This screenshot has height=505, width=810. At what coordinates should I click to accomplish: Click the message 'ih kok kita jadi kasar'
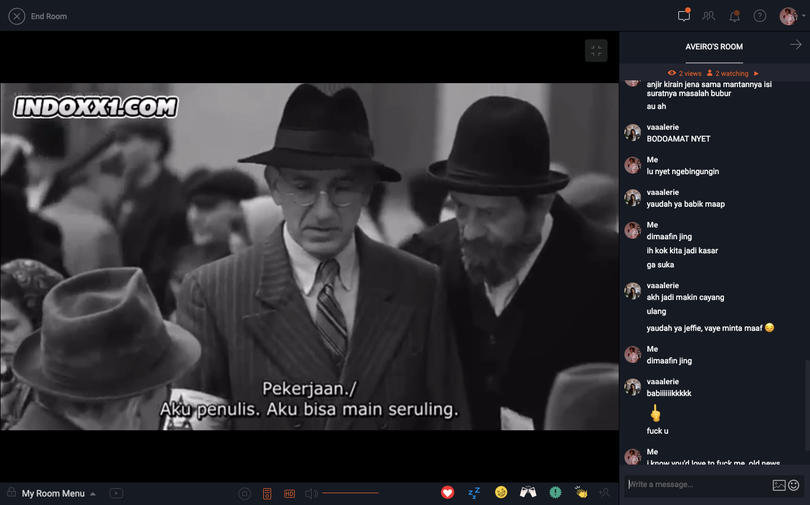pyautogui.click(x=682, y=250)
